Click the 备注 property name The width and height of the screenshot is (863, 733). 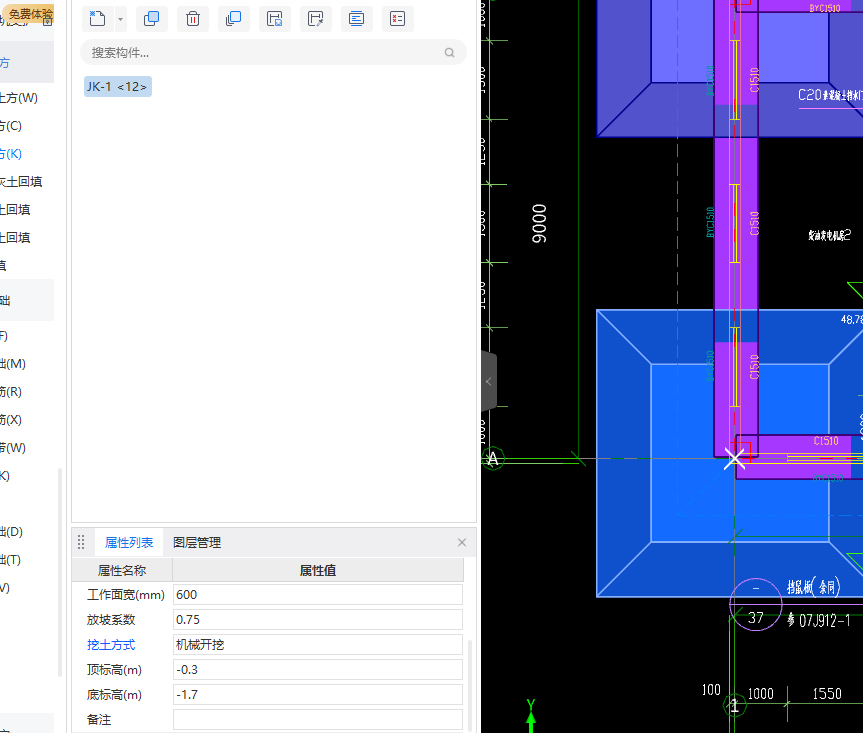pyautogui.click(x=99, y=720)
